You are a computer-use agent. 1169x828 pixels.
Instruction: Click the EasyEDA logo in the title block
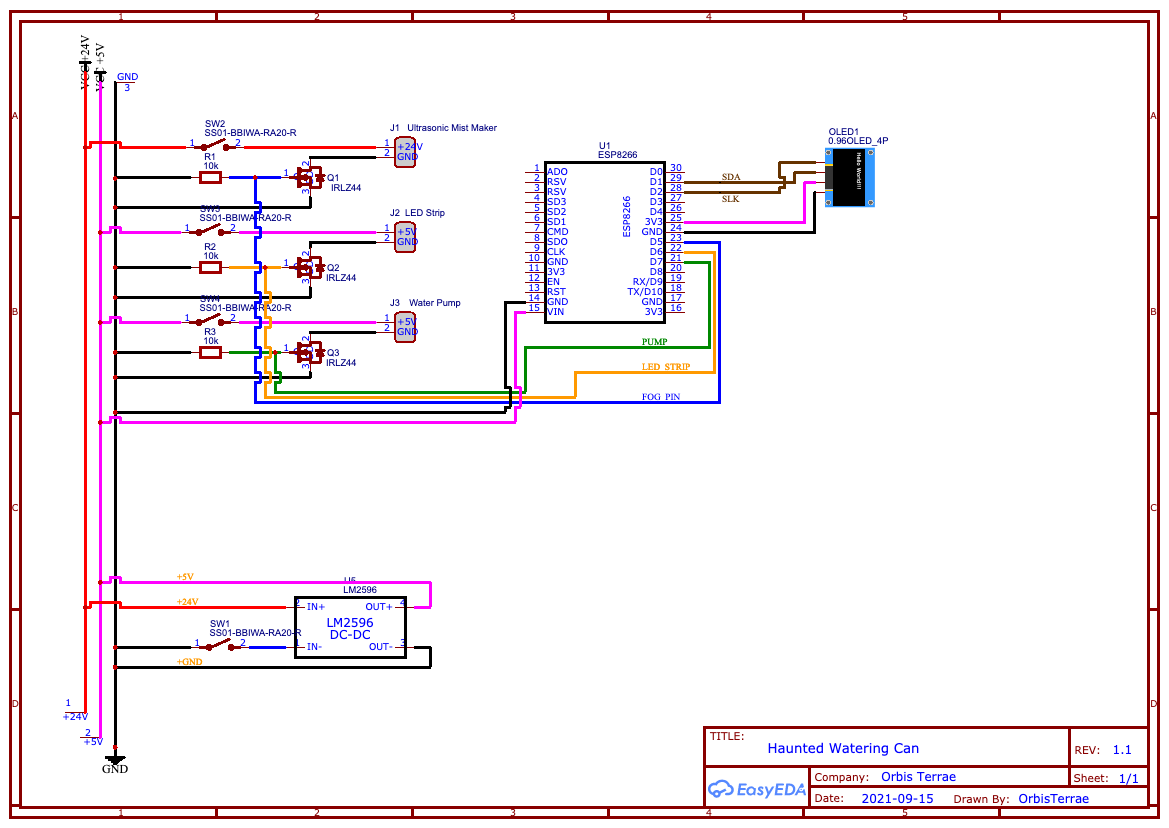tap(756, 789)
